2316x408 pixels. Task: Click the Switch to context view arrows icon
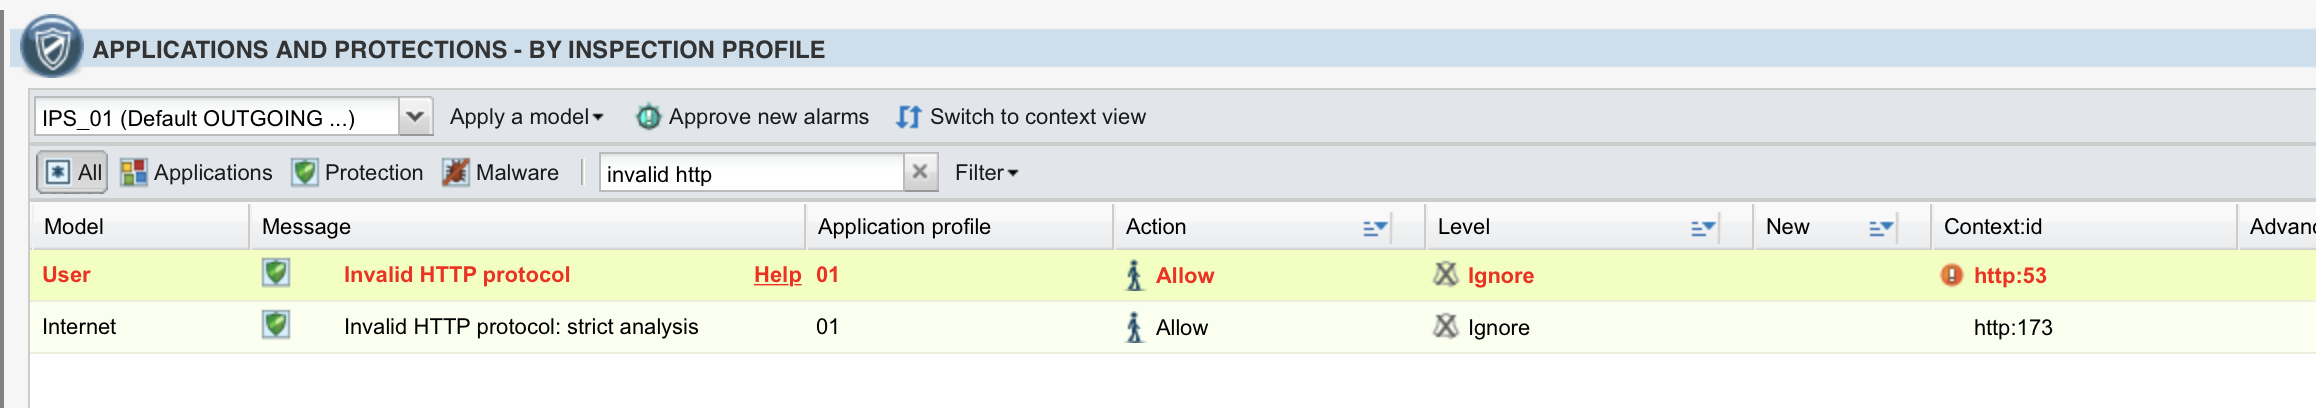tap(908, 117)
